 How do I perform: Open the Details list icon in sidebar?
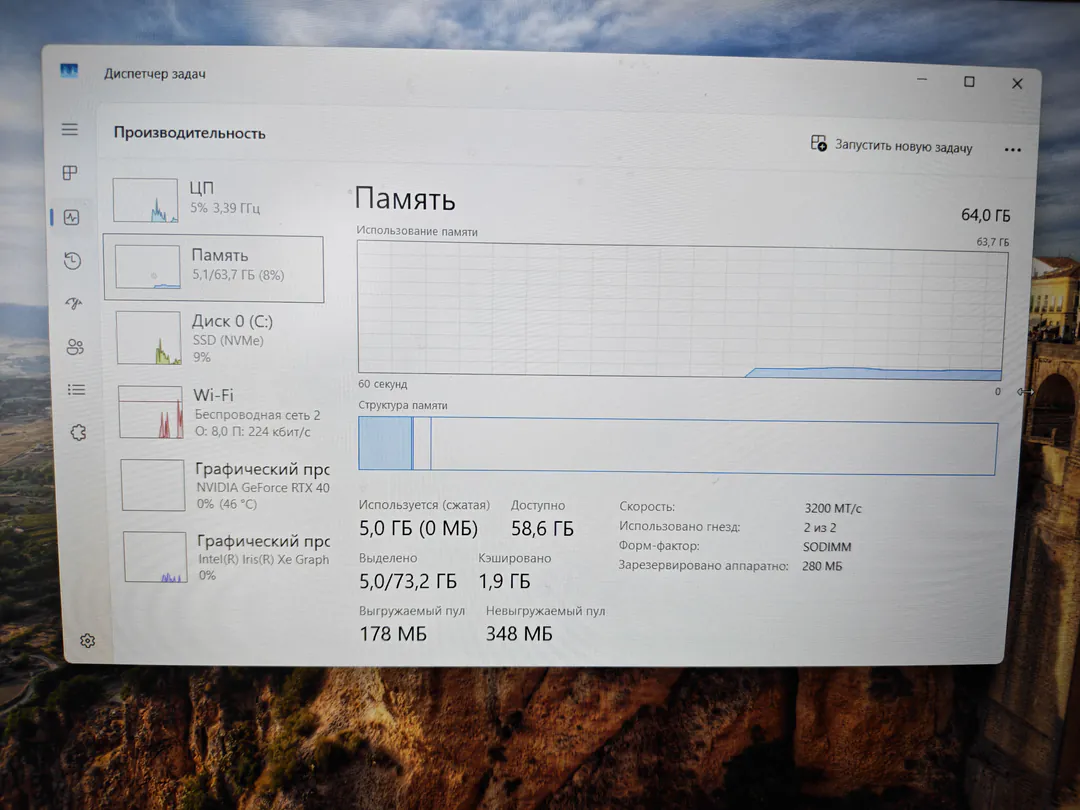pyautogui.click(x=76, y=390)
